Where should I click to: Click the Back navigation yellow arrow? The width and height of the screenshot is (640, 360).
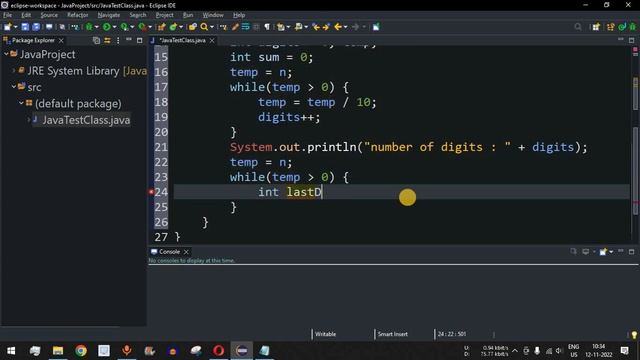pos(338,27)
